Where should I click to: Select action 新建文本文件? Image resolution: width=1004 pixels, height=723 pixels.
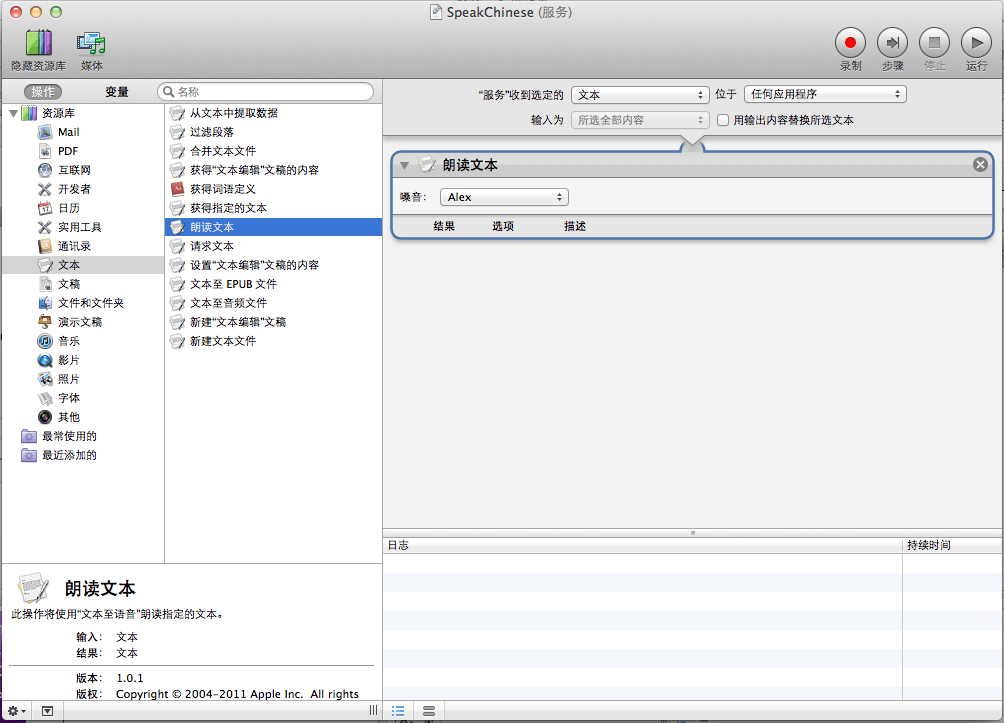(273, 341)
